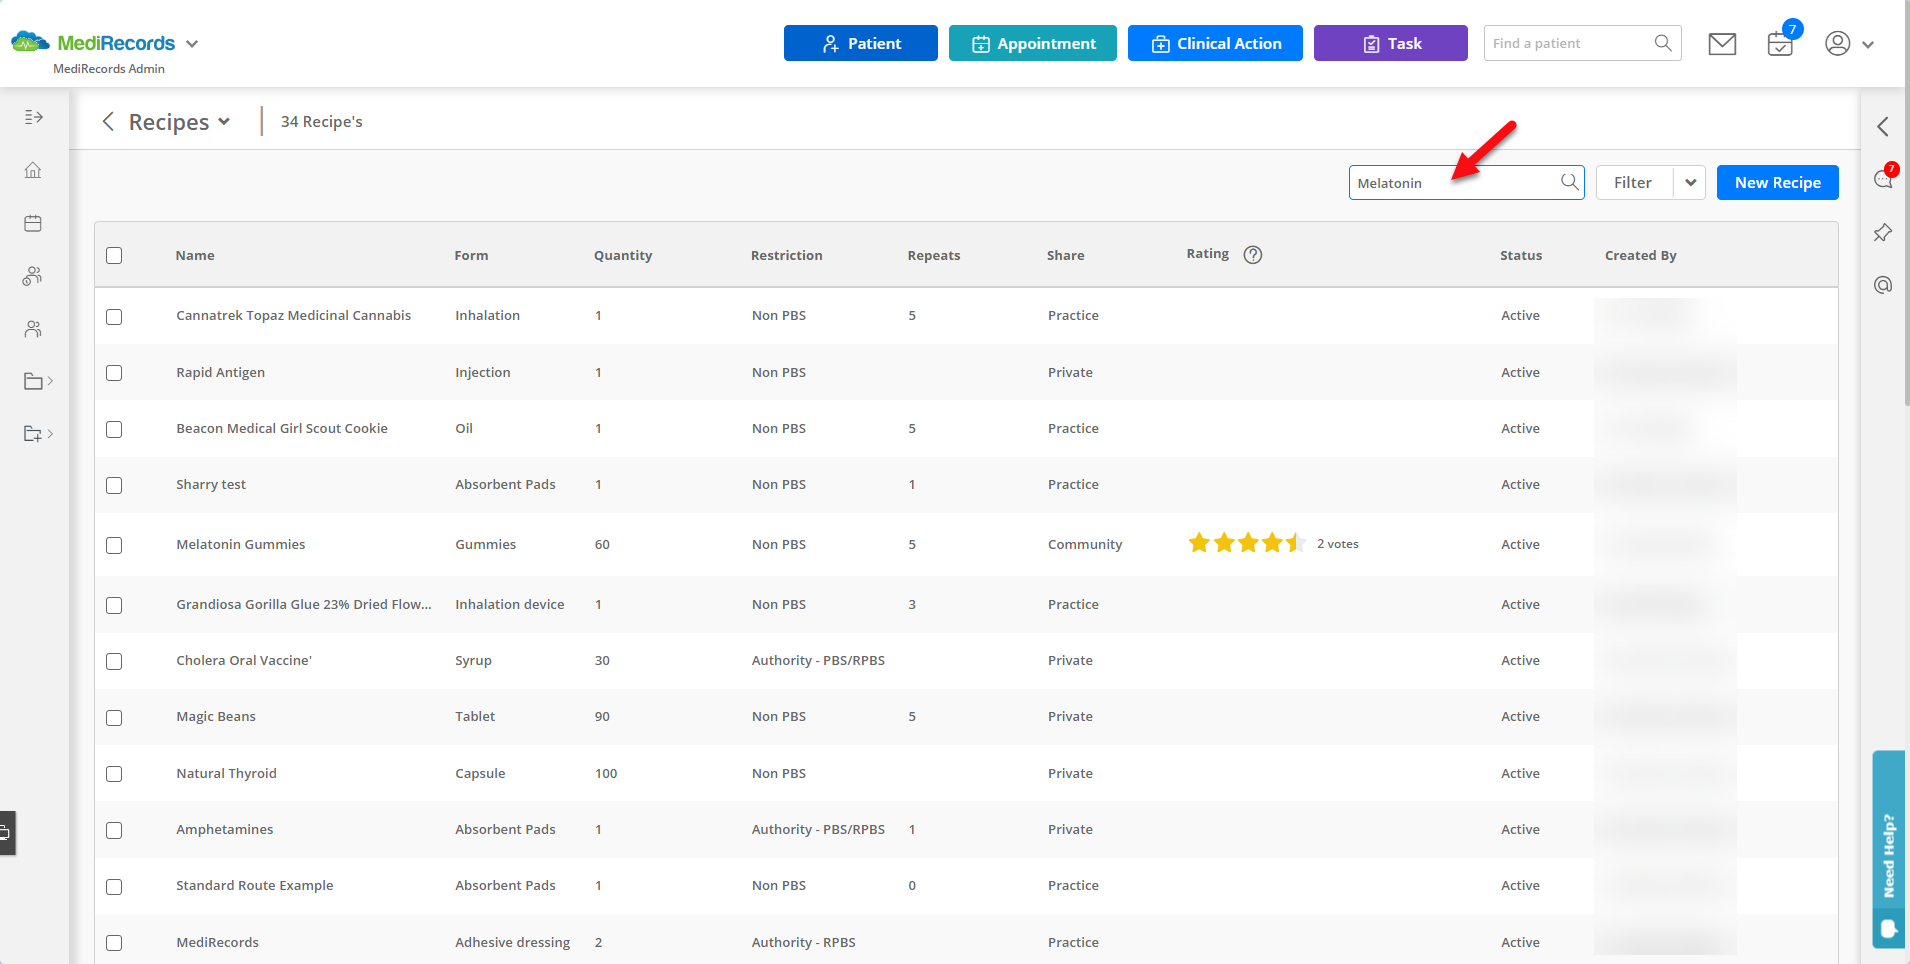This screenshot has height=964, width=1910.
Task: Select the Rapid Antigen row checkbox
Action: click(x=114, y=372)
